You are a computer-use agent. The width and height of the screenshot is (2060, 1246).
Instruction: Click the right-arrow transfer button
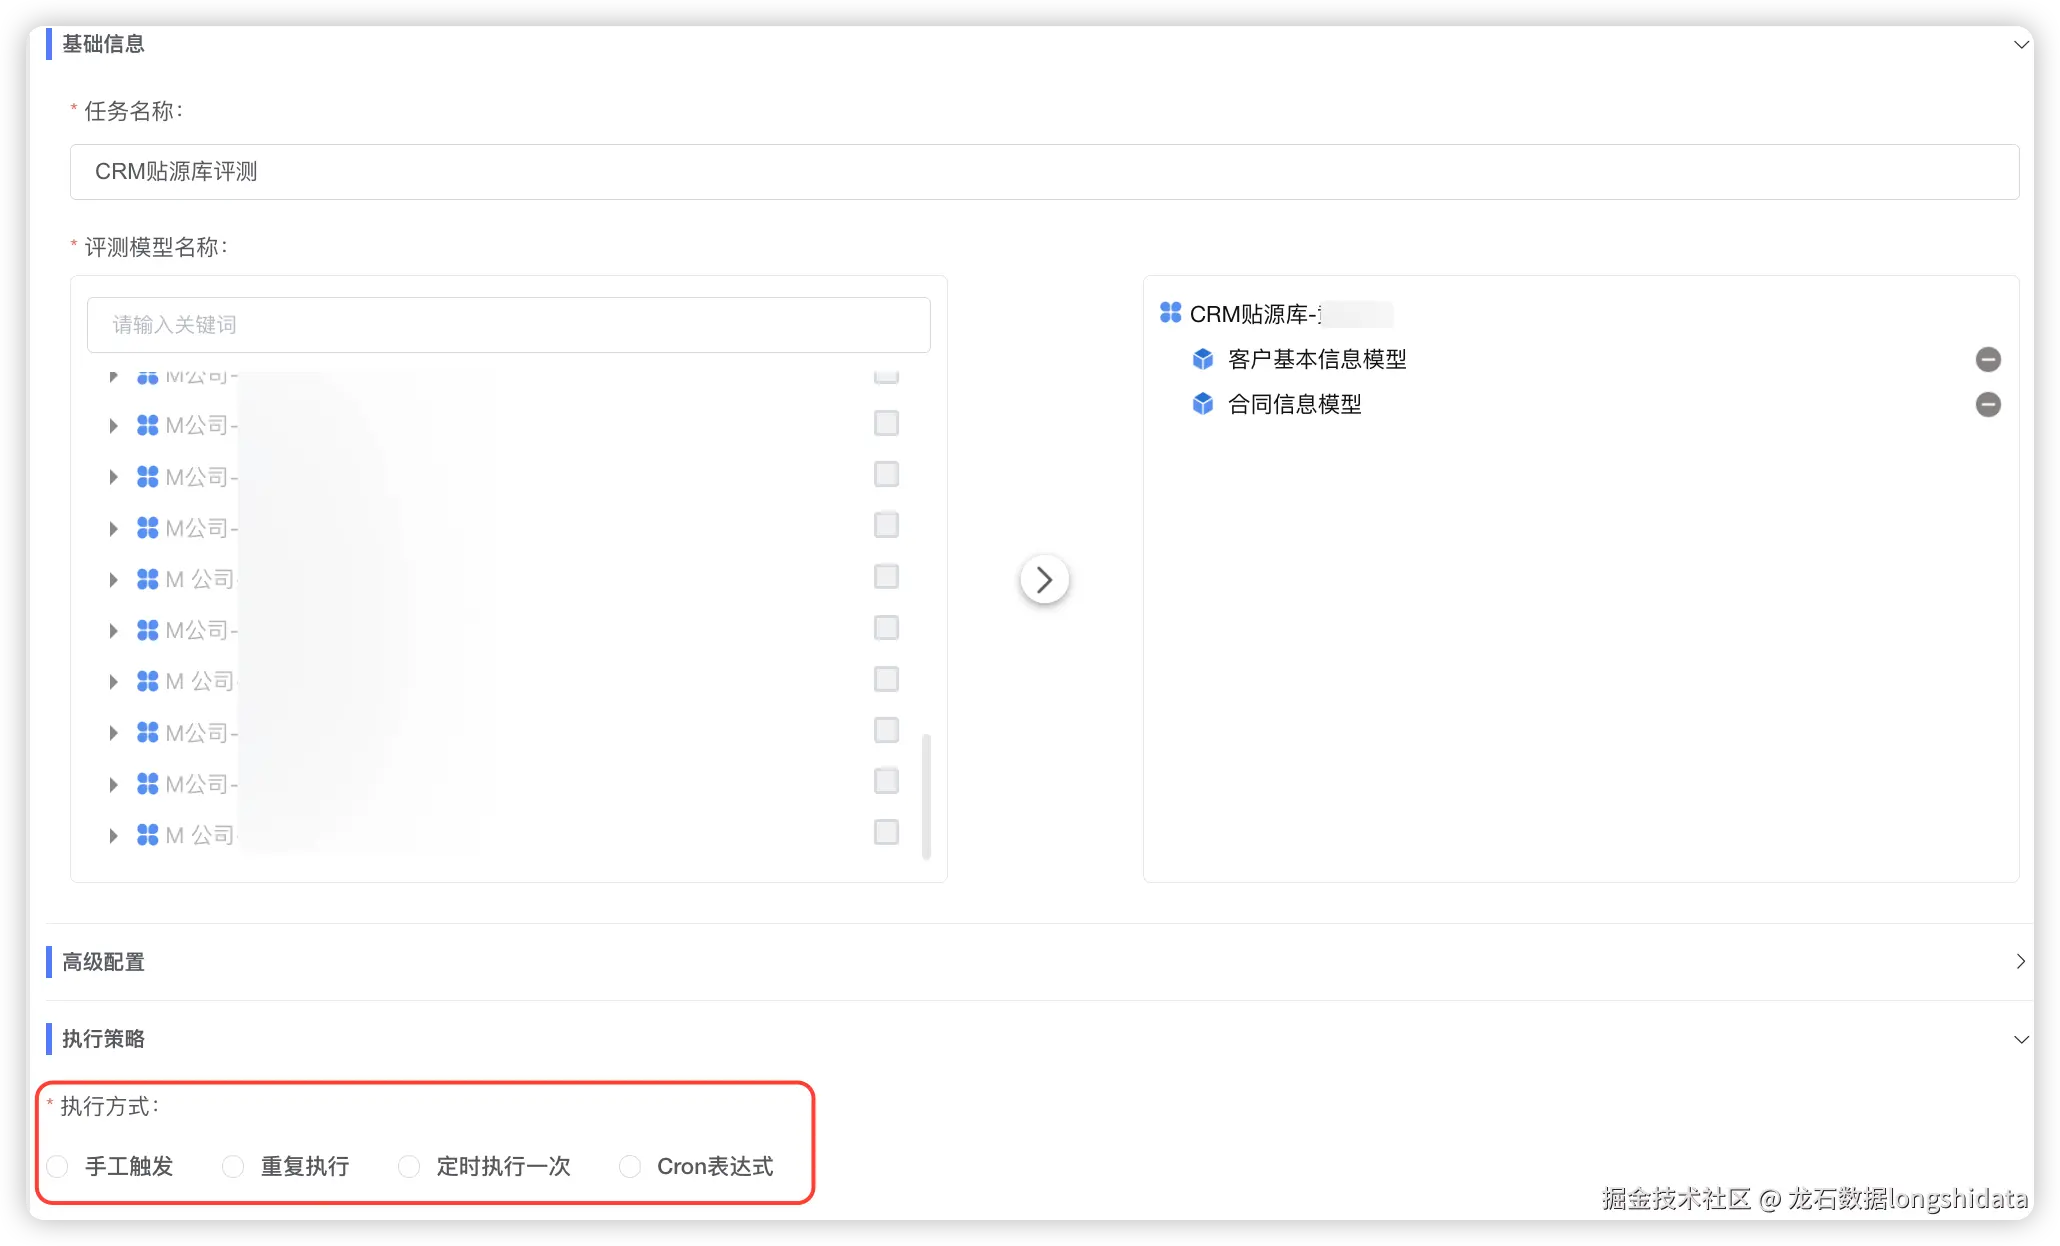tap(1044, 580)
